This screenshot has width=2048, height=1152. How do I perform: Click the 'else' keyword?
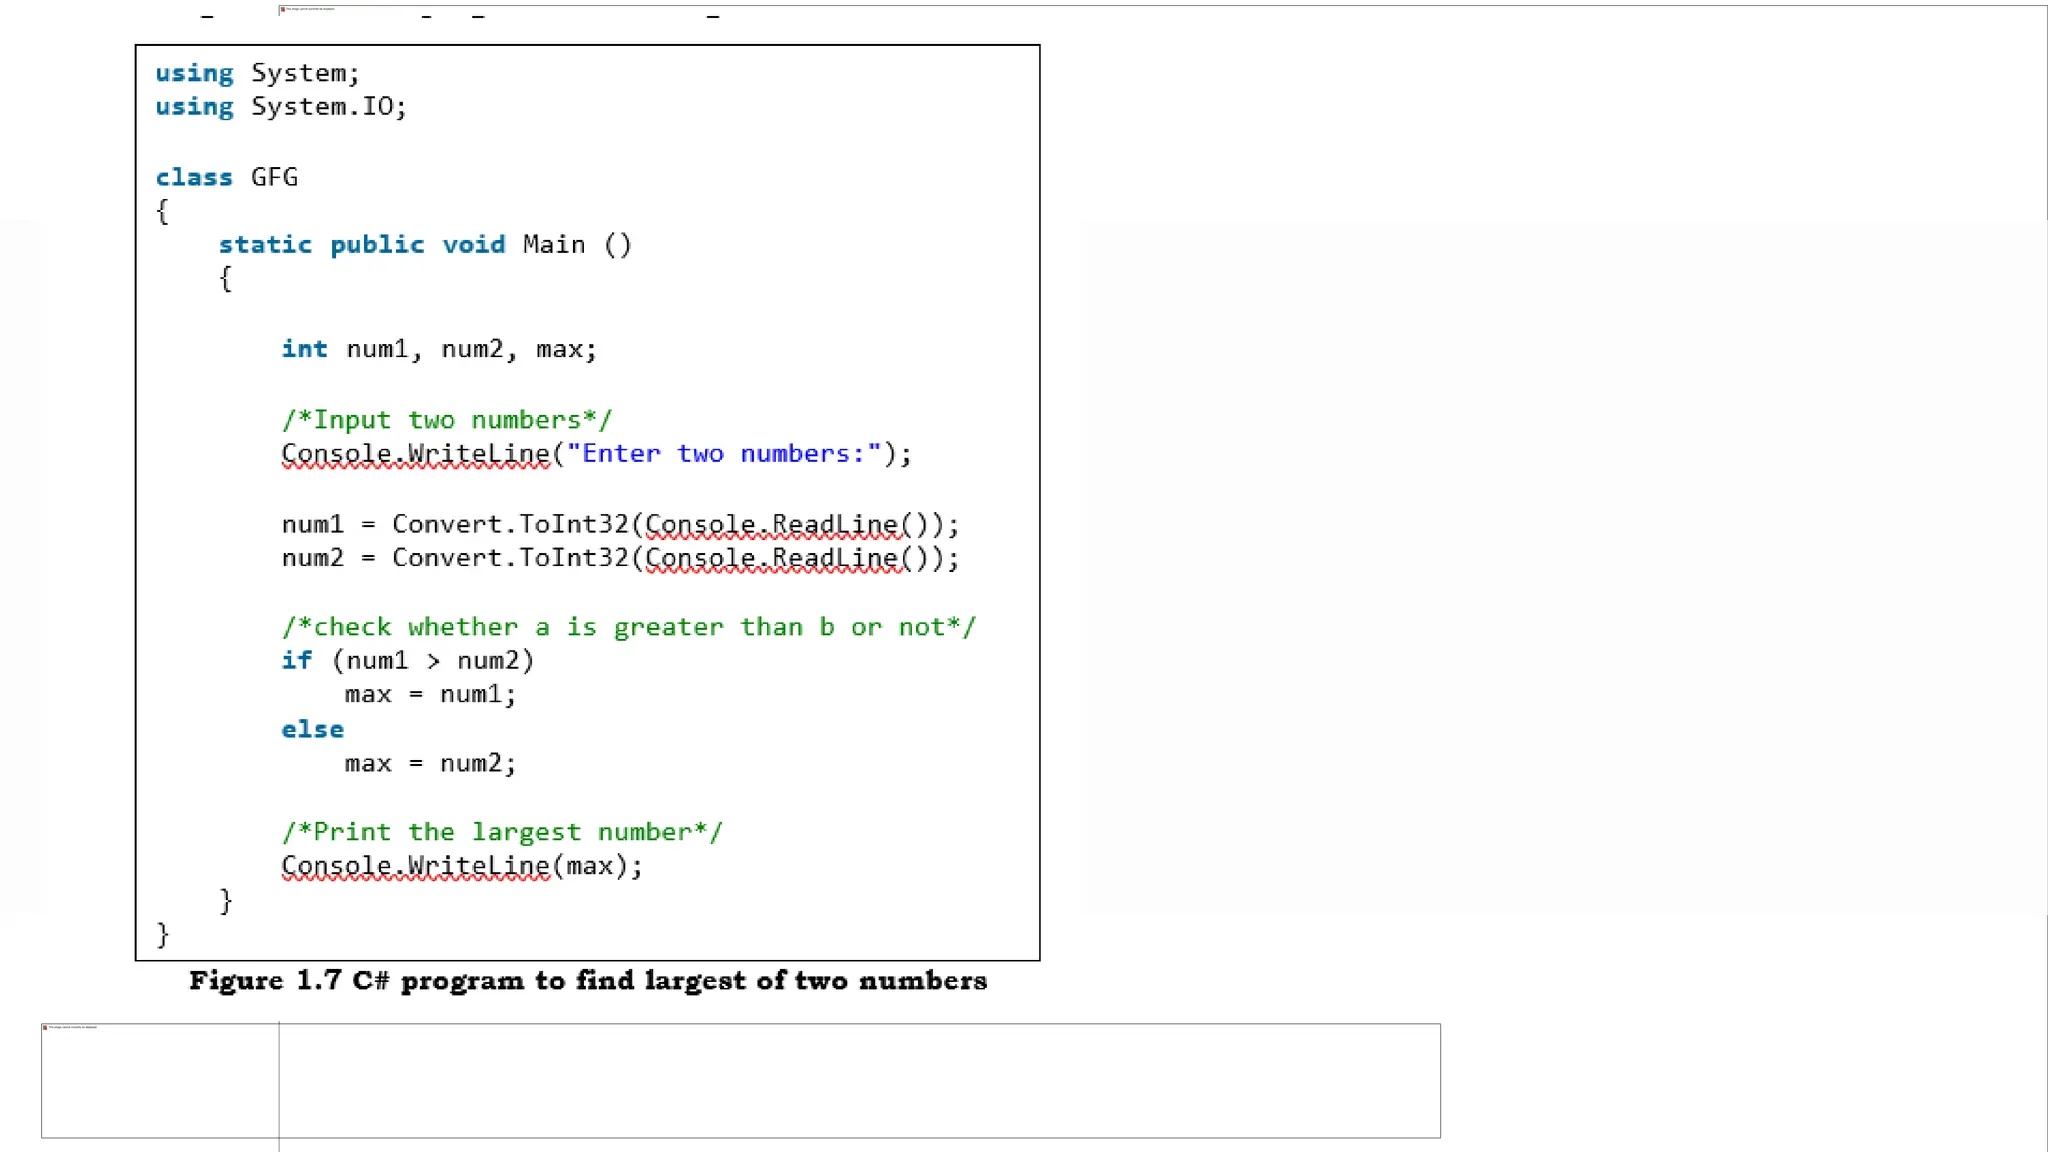pos(312,730)
